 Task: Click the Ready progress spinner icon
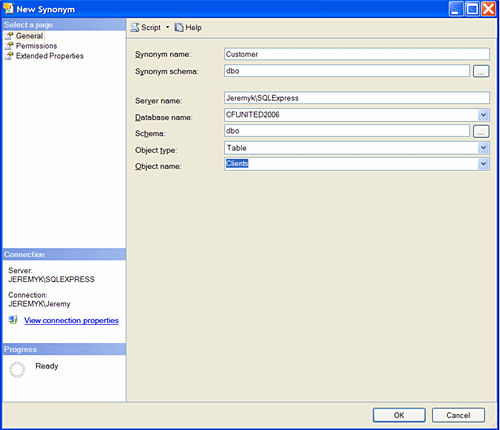click(x=17, y=370)
